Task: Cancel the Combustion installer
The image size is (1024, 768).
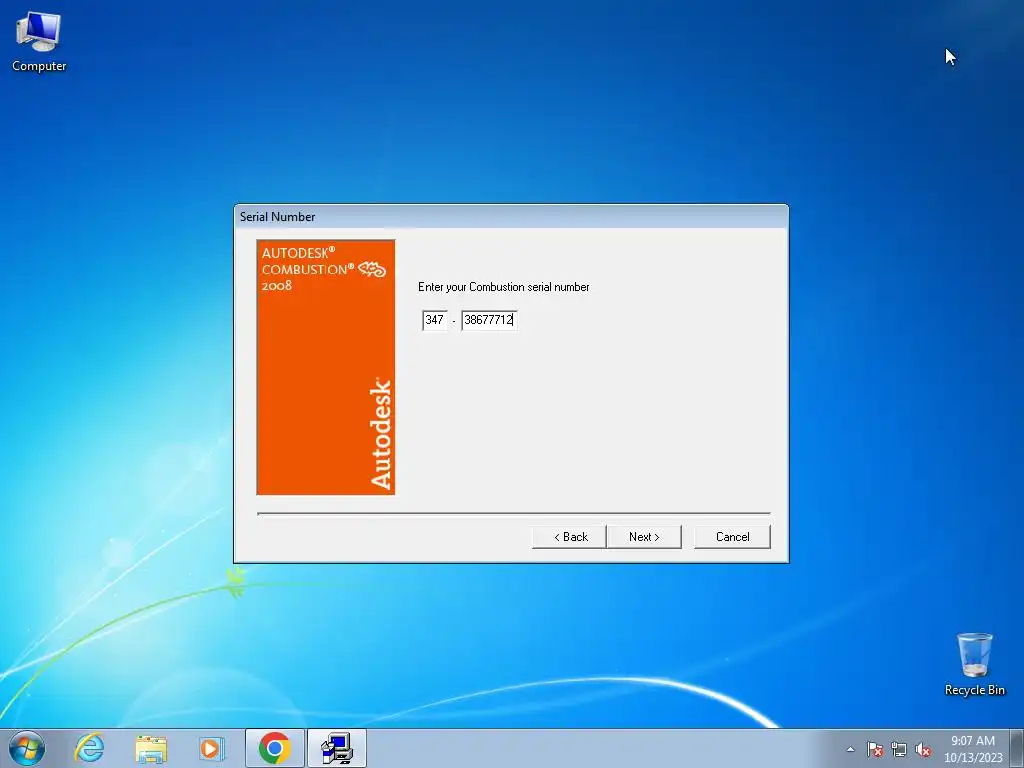Action: (732, 537)
